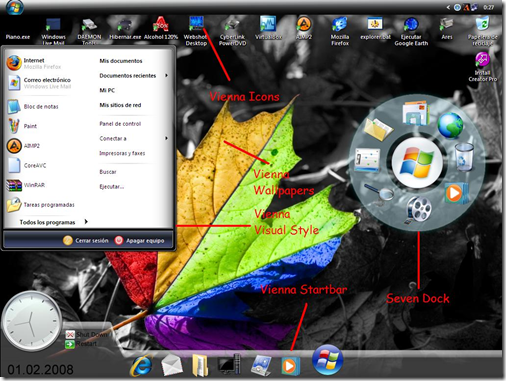Open Correo electrónico start menu entry
506x381 pixels.
click(x=38, y=83)
